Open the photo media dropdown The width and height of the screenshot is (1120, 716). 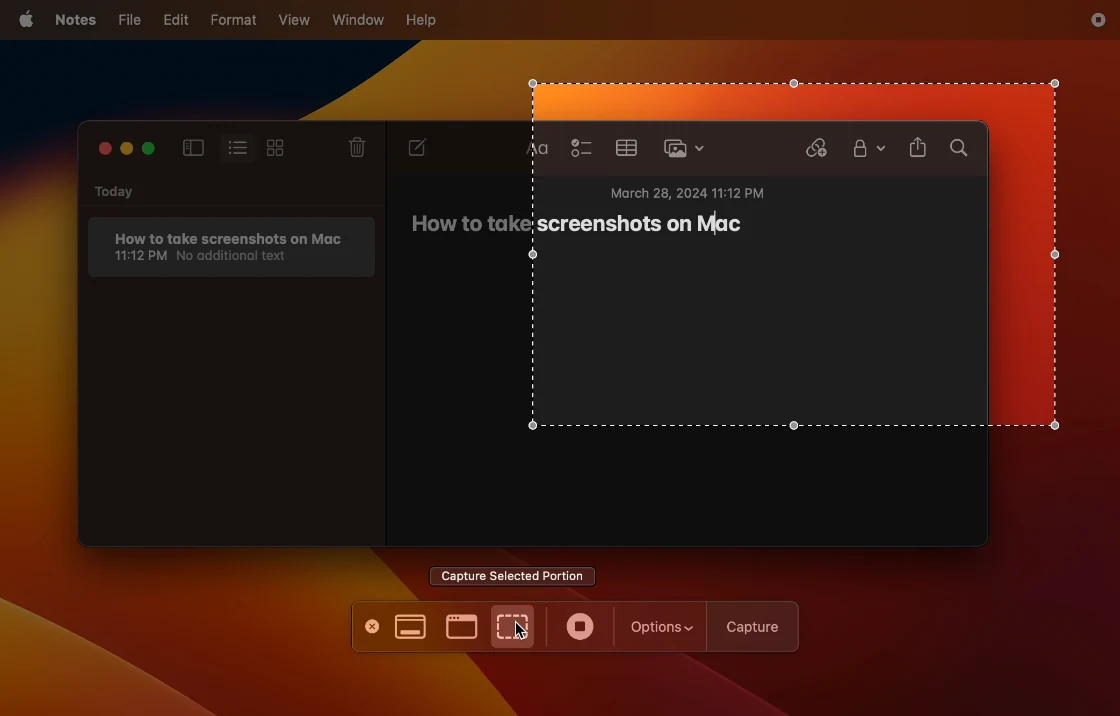coord(684,148)
